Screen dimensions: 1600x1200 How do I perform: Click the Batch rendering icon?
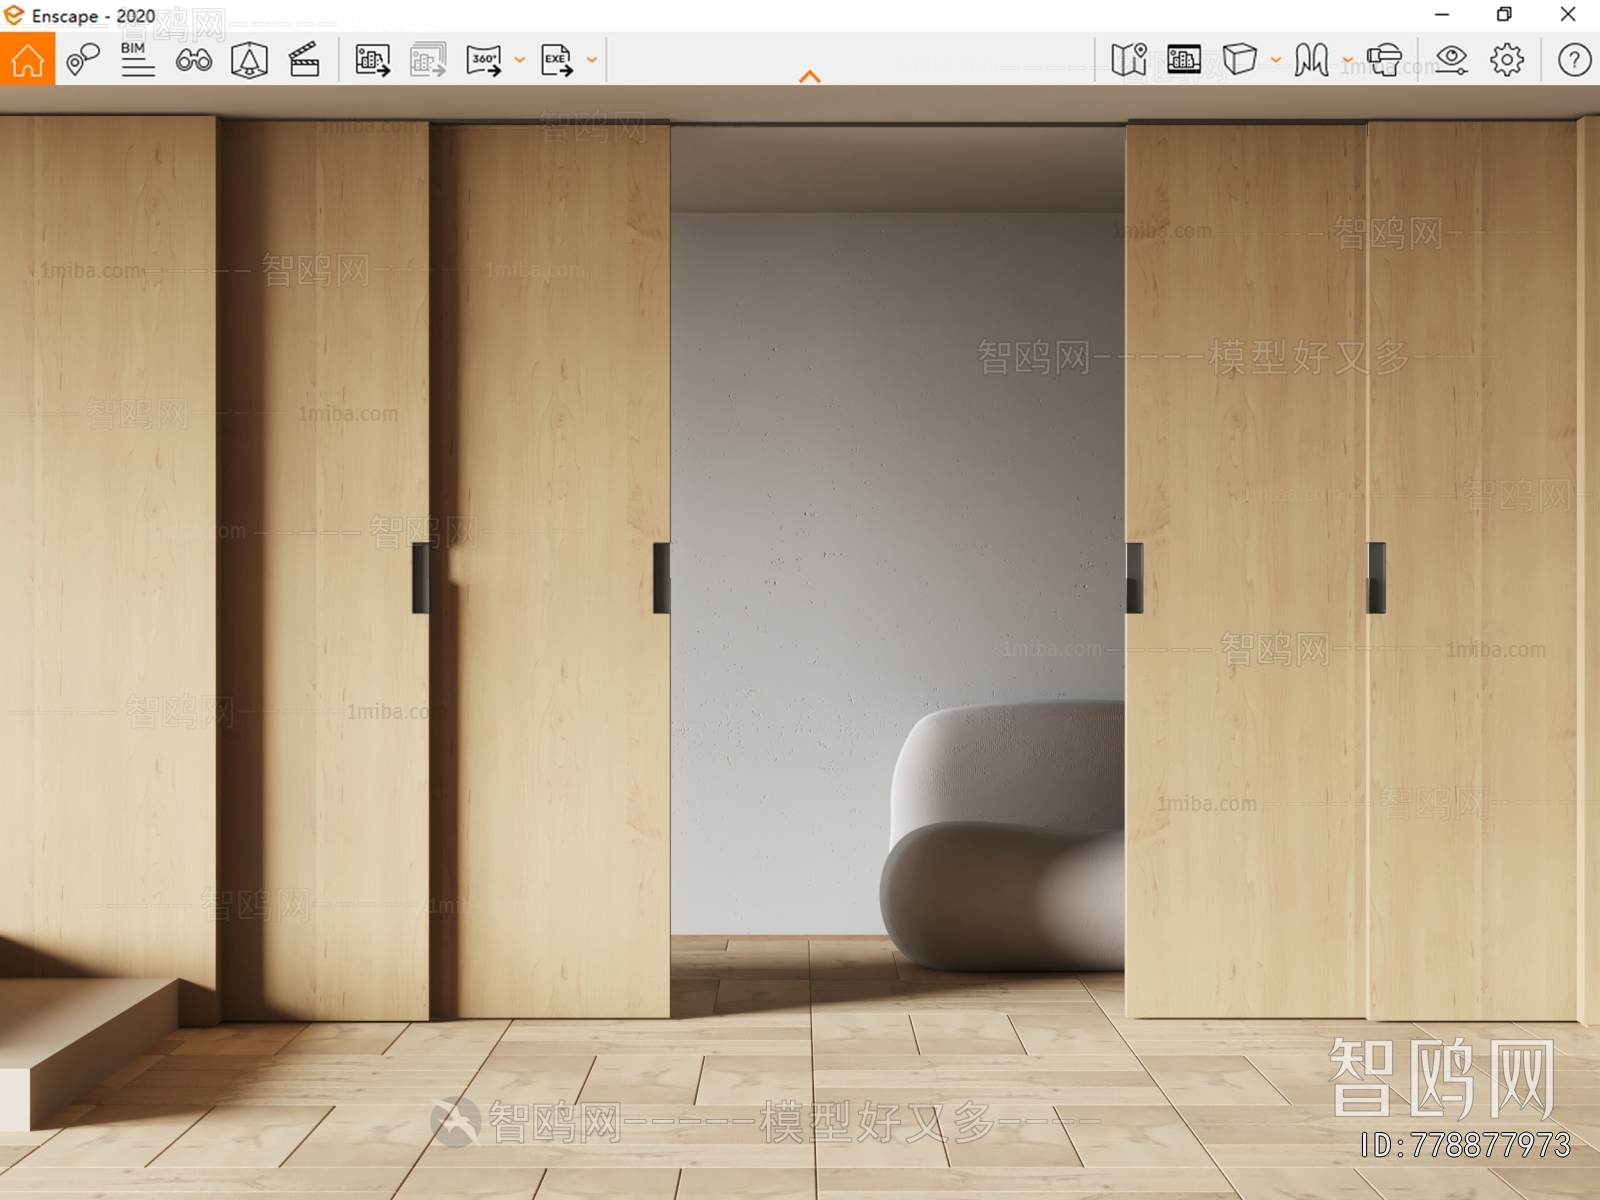point(428,60)
